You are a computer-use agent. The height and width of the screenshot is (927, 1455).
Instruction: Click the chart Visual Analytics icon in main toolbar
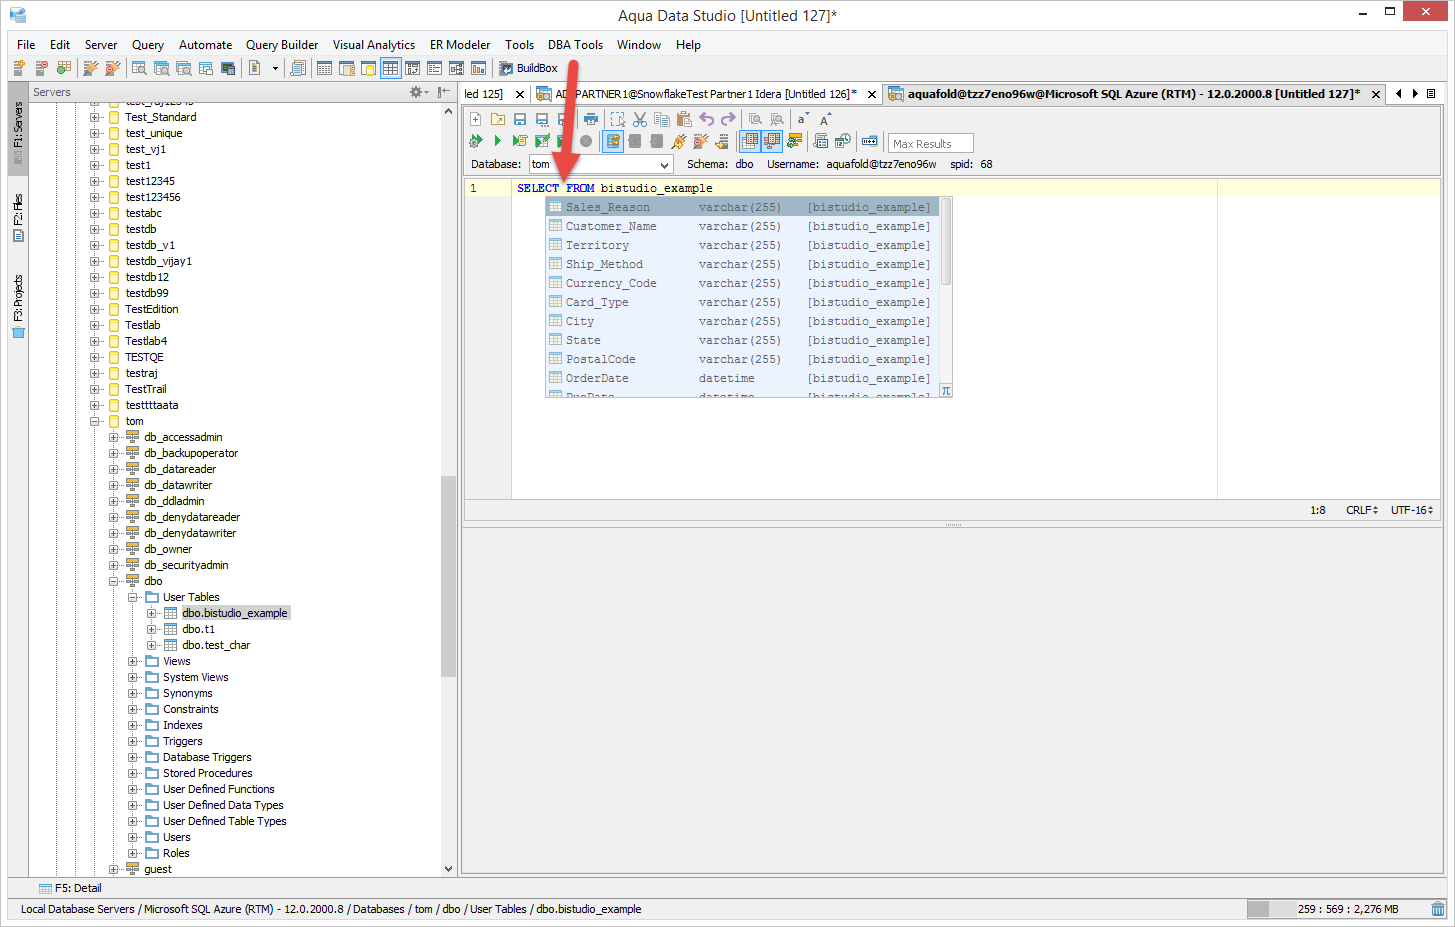478,68
